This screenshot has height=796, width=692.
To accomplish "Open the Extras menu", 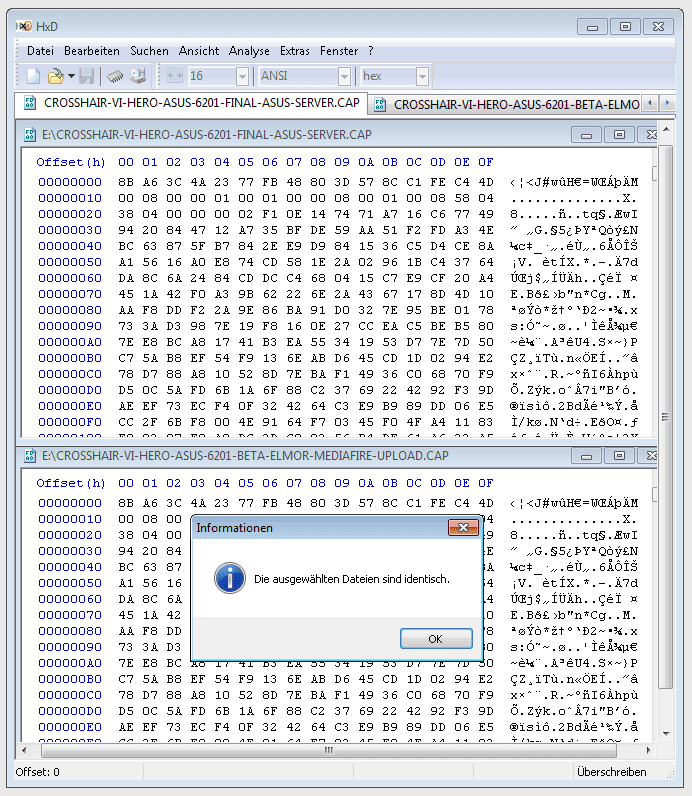I will (x=294, y=51).
